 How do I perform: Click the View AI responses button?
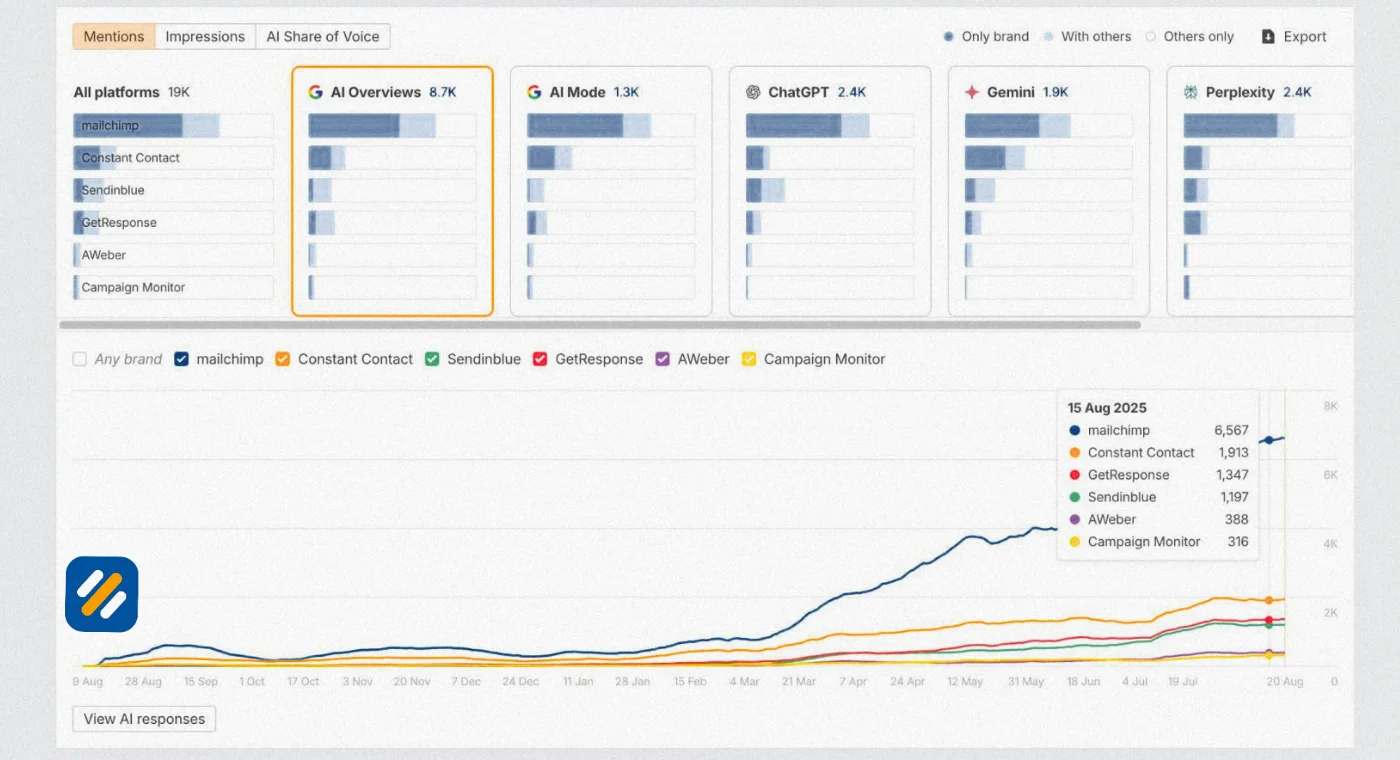click(x=144, y=719)
